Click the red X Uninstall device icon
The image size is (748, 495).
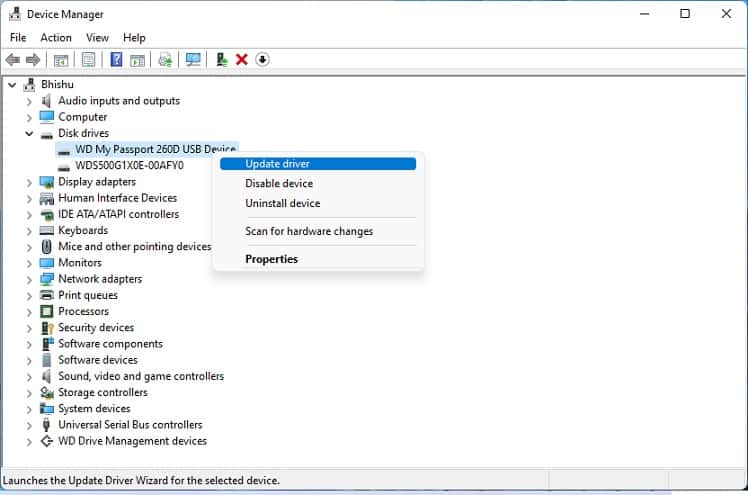tap(242, 60)
